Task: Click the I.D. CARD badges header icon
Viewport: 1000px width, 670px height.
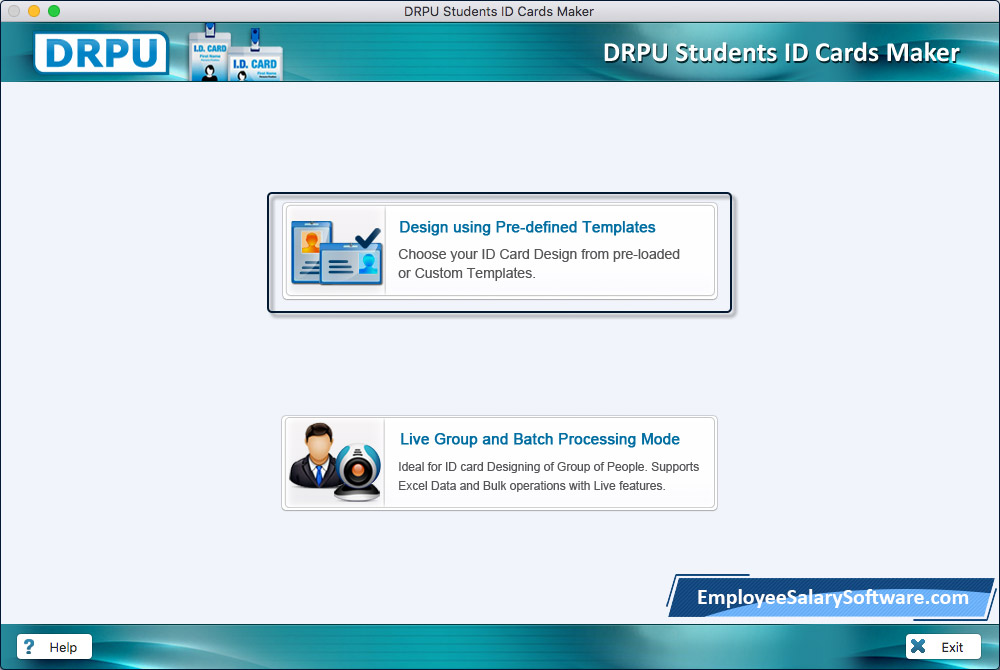Action: click(236, 53)
